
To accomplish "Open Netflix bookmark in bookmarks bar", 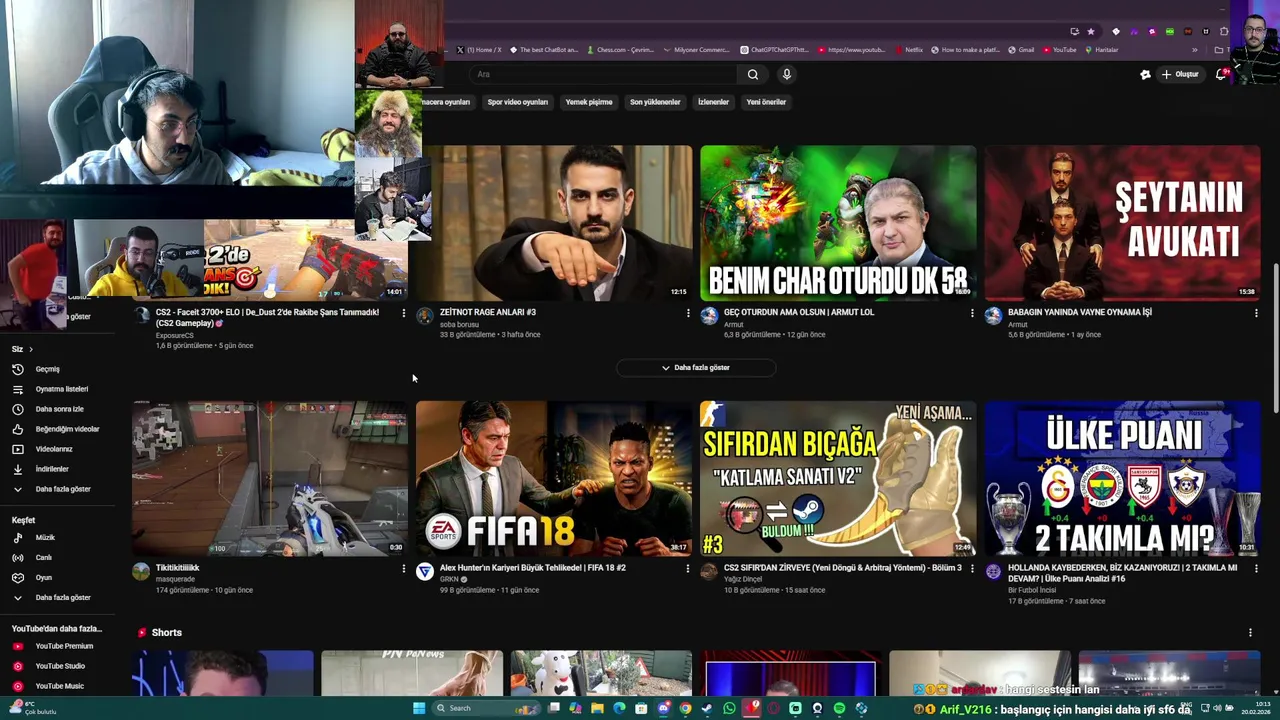I will coord(909,50).
